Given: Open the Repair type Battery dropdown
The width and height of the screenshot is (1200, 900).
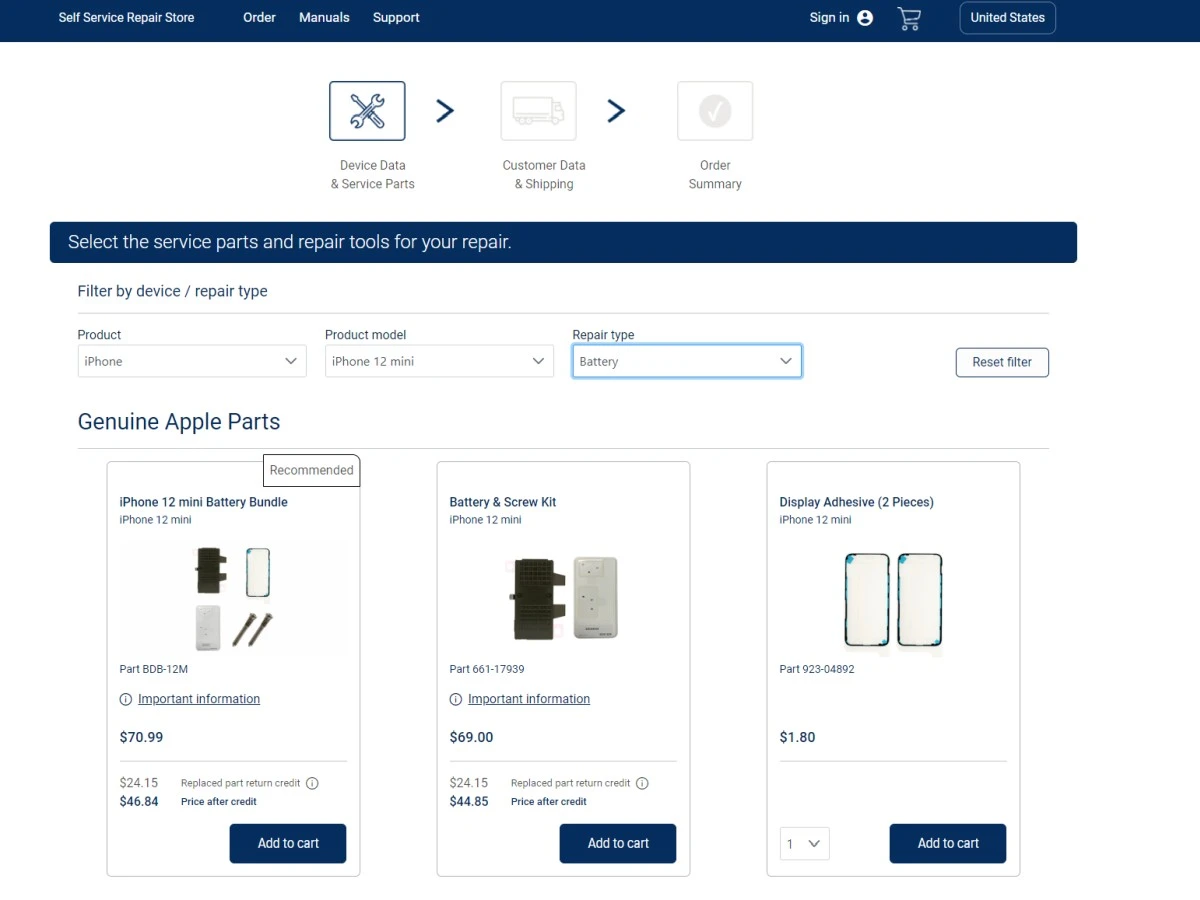Looking at the screenshot, I should pyautogui.click(x=687, y=361).
